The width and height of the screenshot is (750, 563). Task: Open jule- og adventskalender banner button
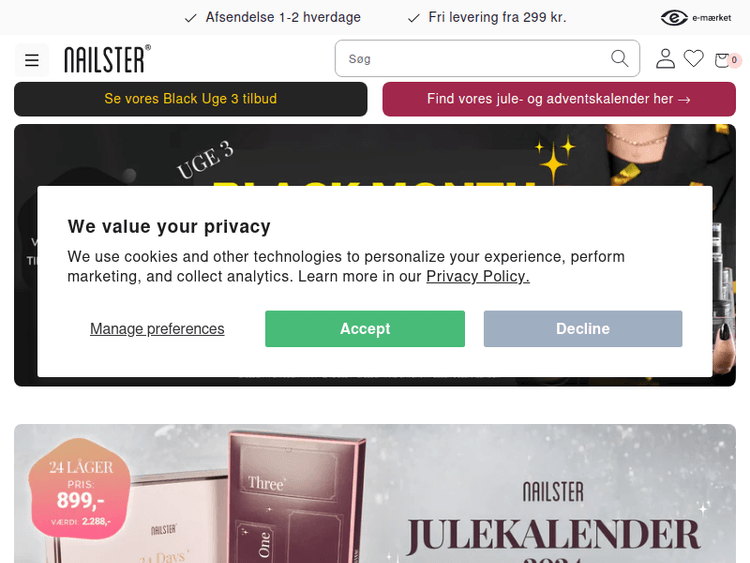point(559,99)
